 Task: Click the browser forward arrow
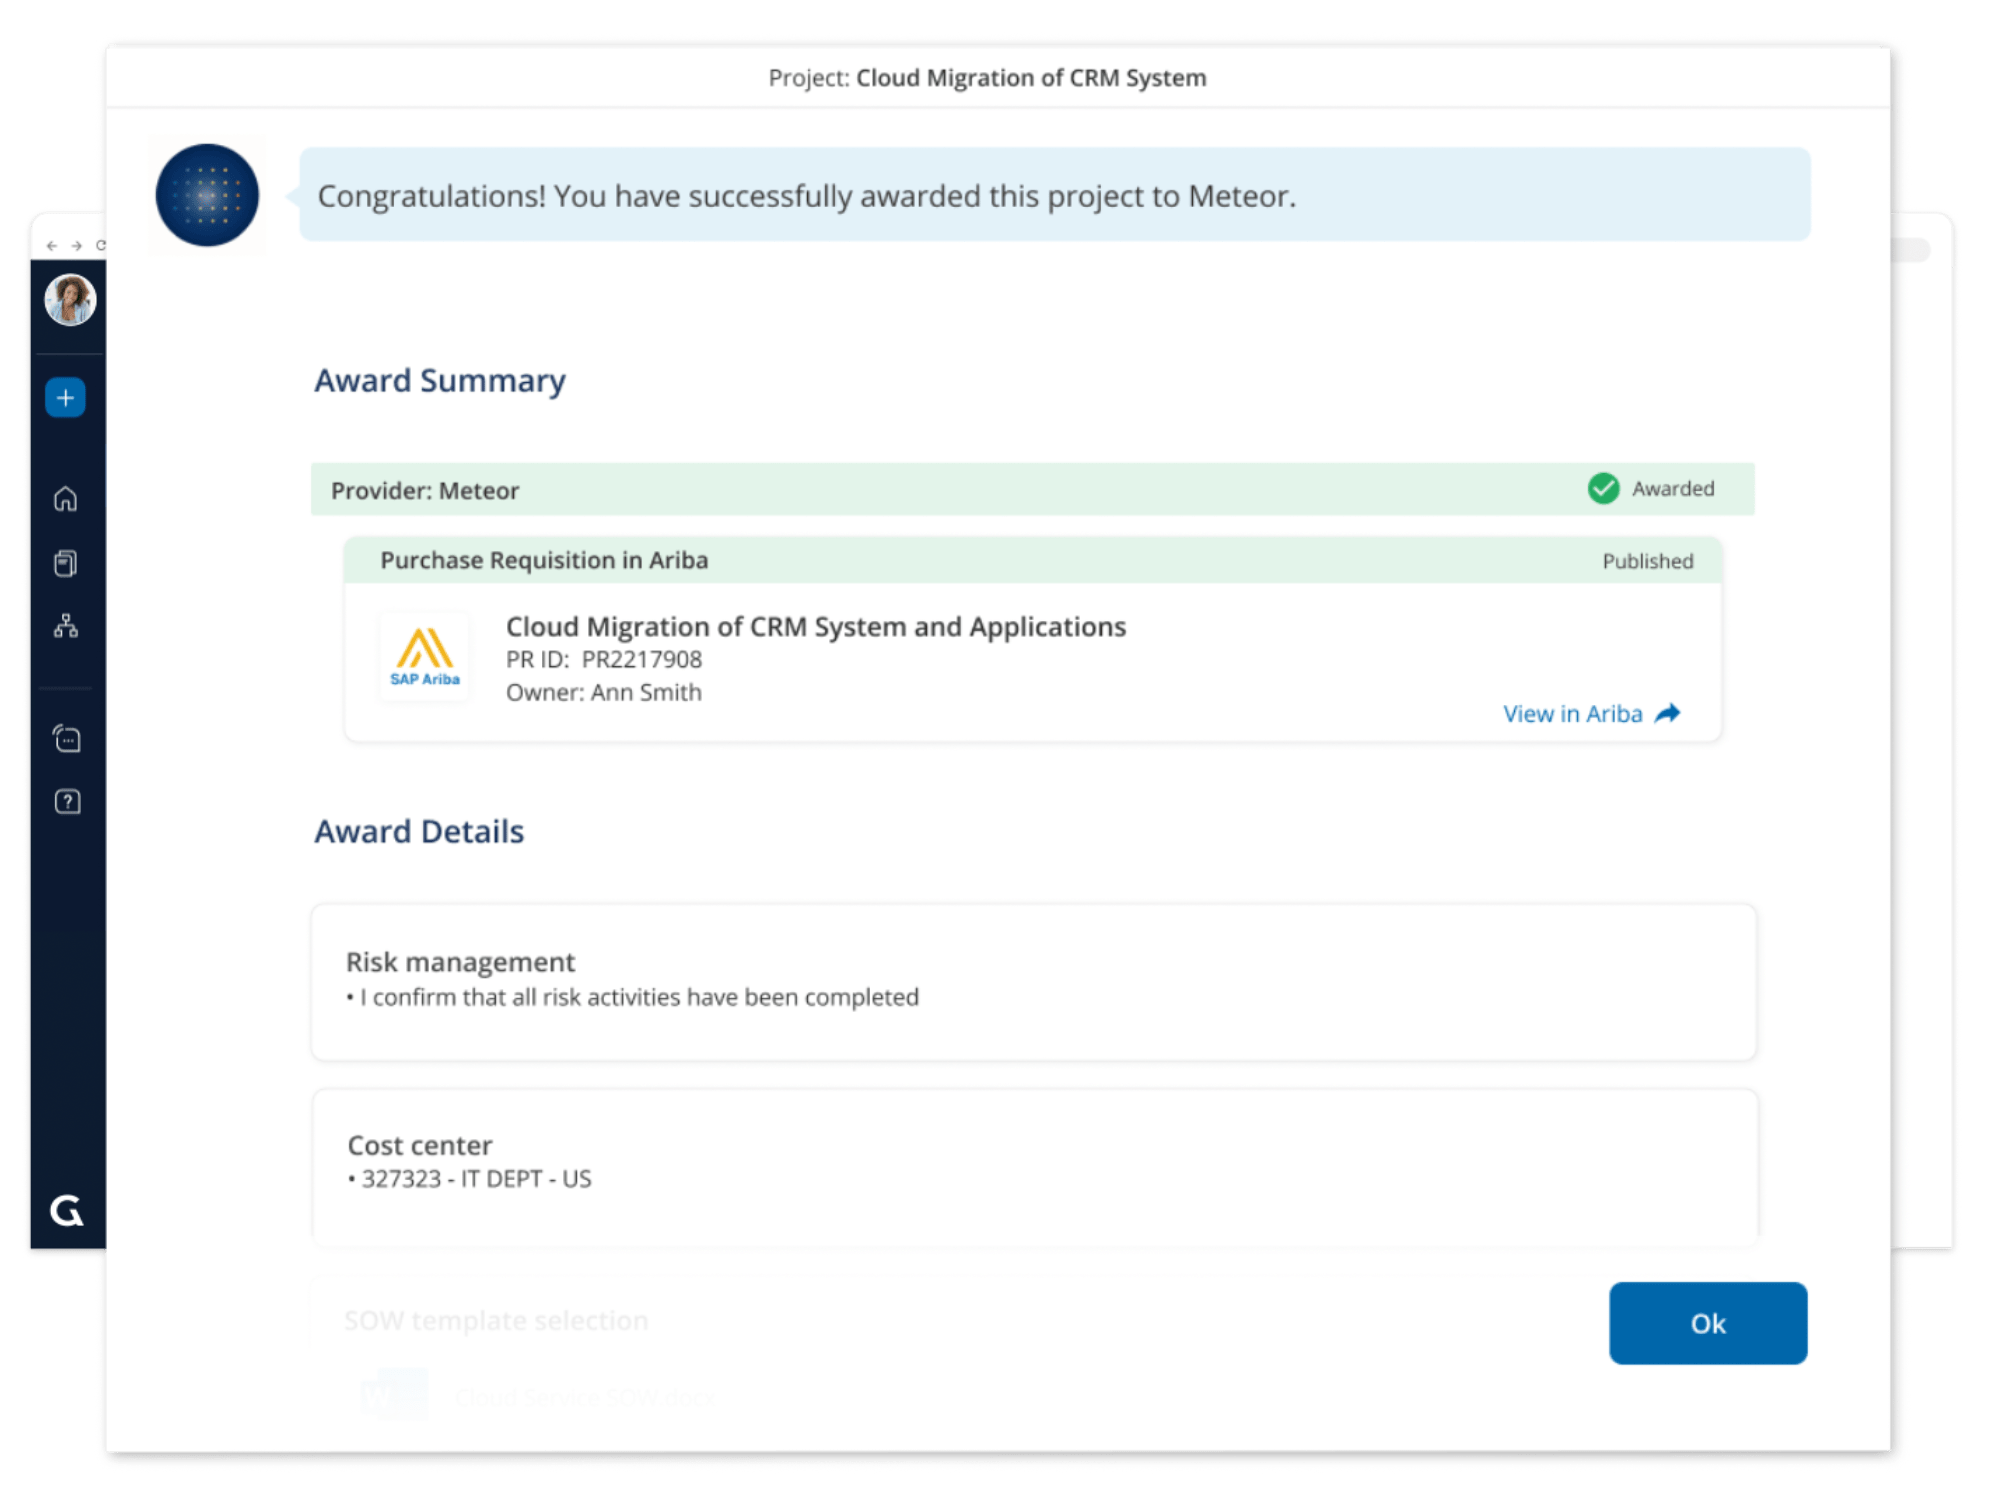76,245
